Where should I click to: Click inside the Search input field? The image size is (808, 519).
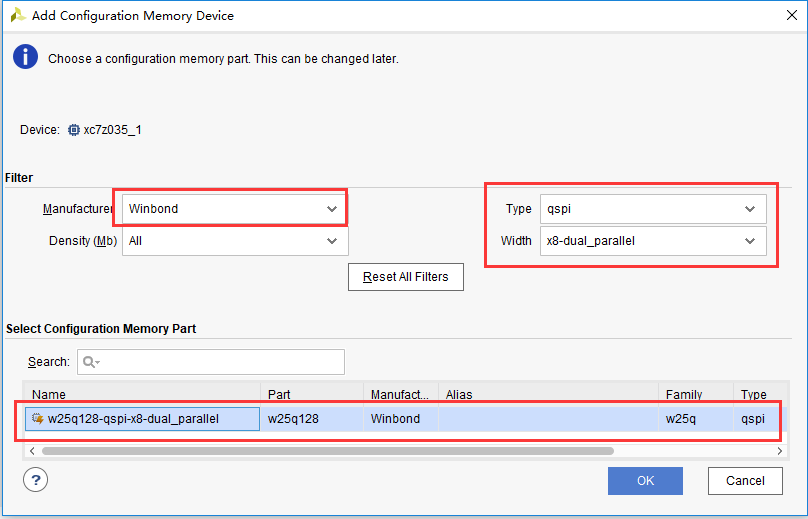click(x=211, y=362)
